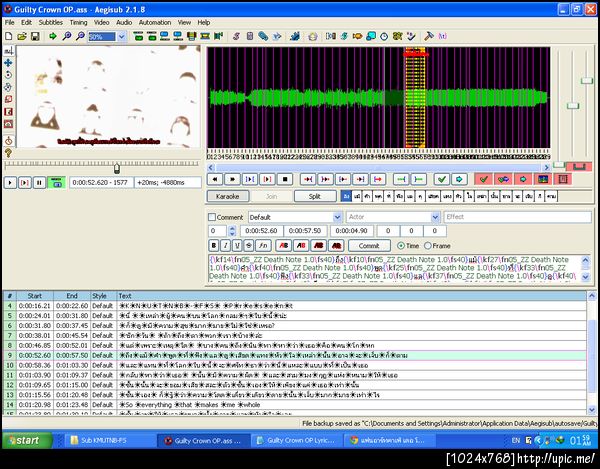Open the Audio menu
Viewport: 600px width, 469px height.
(x=124, y=23)
